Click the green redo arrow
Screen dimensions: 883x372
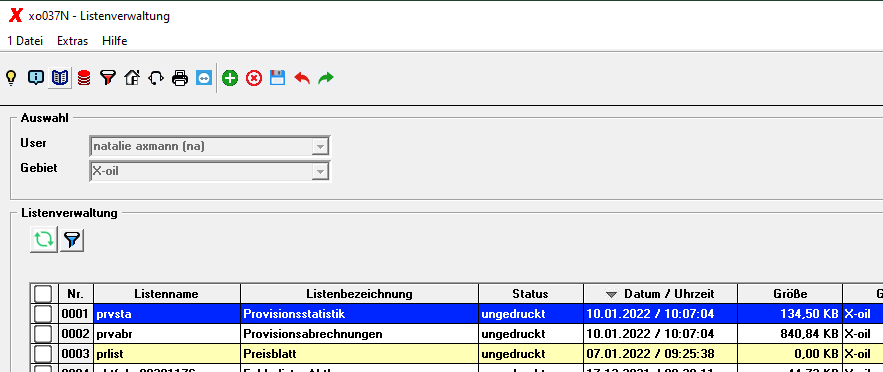click(x=325, y=78)
